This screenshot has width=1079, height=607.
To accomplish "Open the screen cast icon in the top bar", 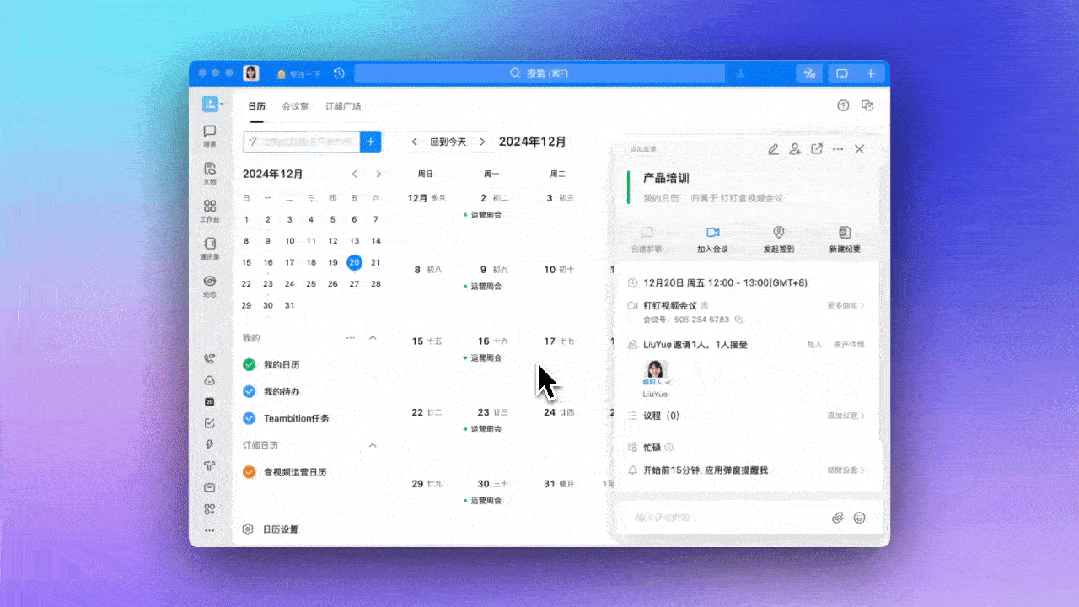I will (842, 73).
